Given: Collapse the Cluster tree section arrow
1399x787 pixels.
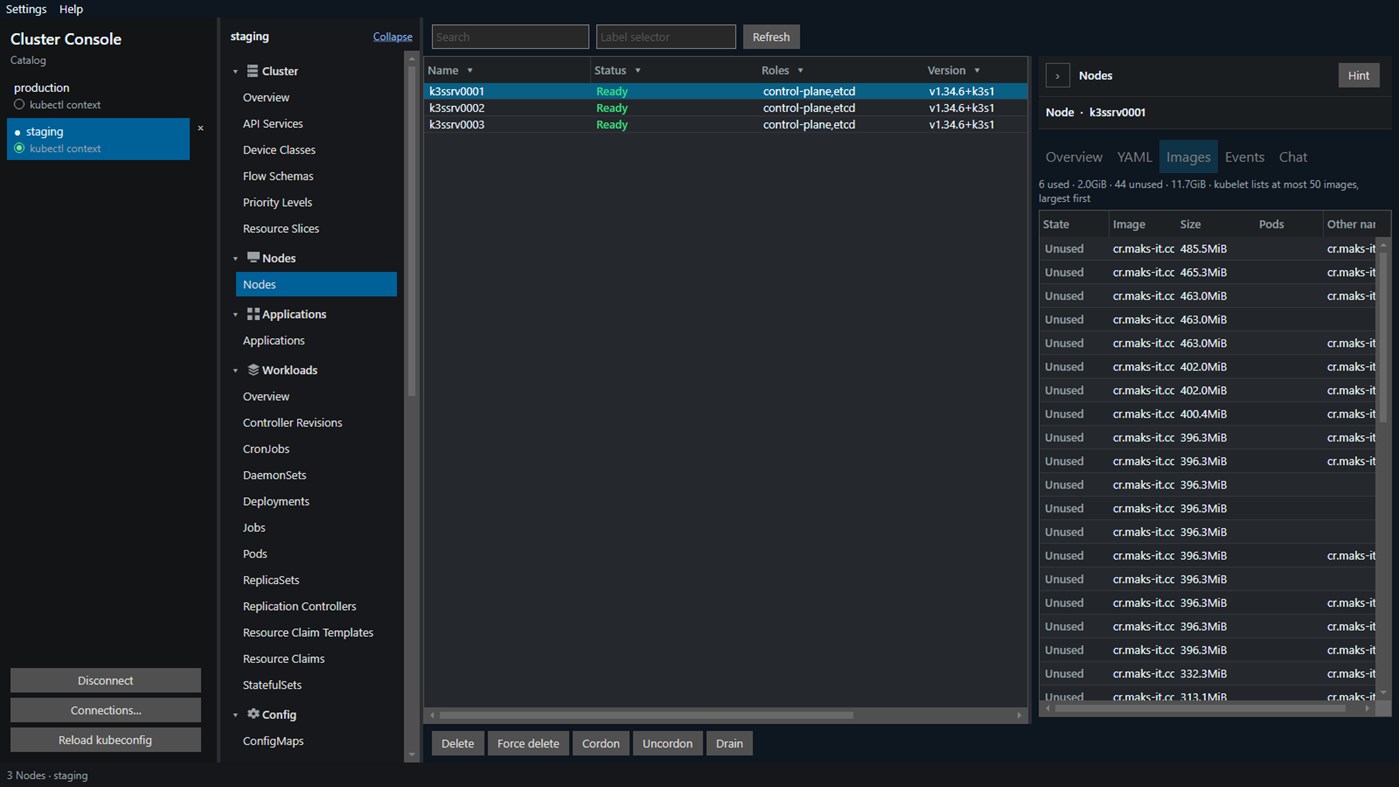Looking at the screenshot, I should tap(236, 72).
